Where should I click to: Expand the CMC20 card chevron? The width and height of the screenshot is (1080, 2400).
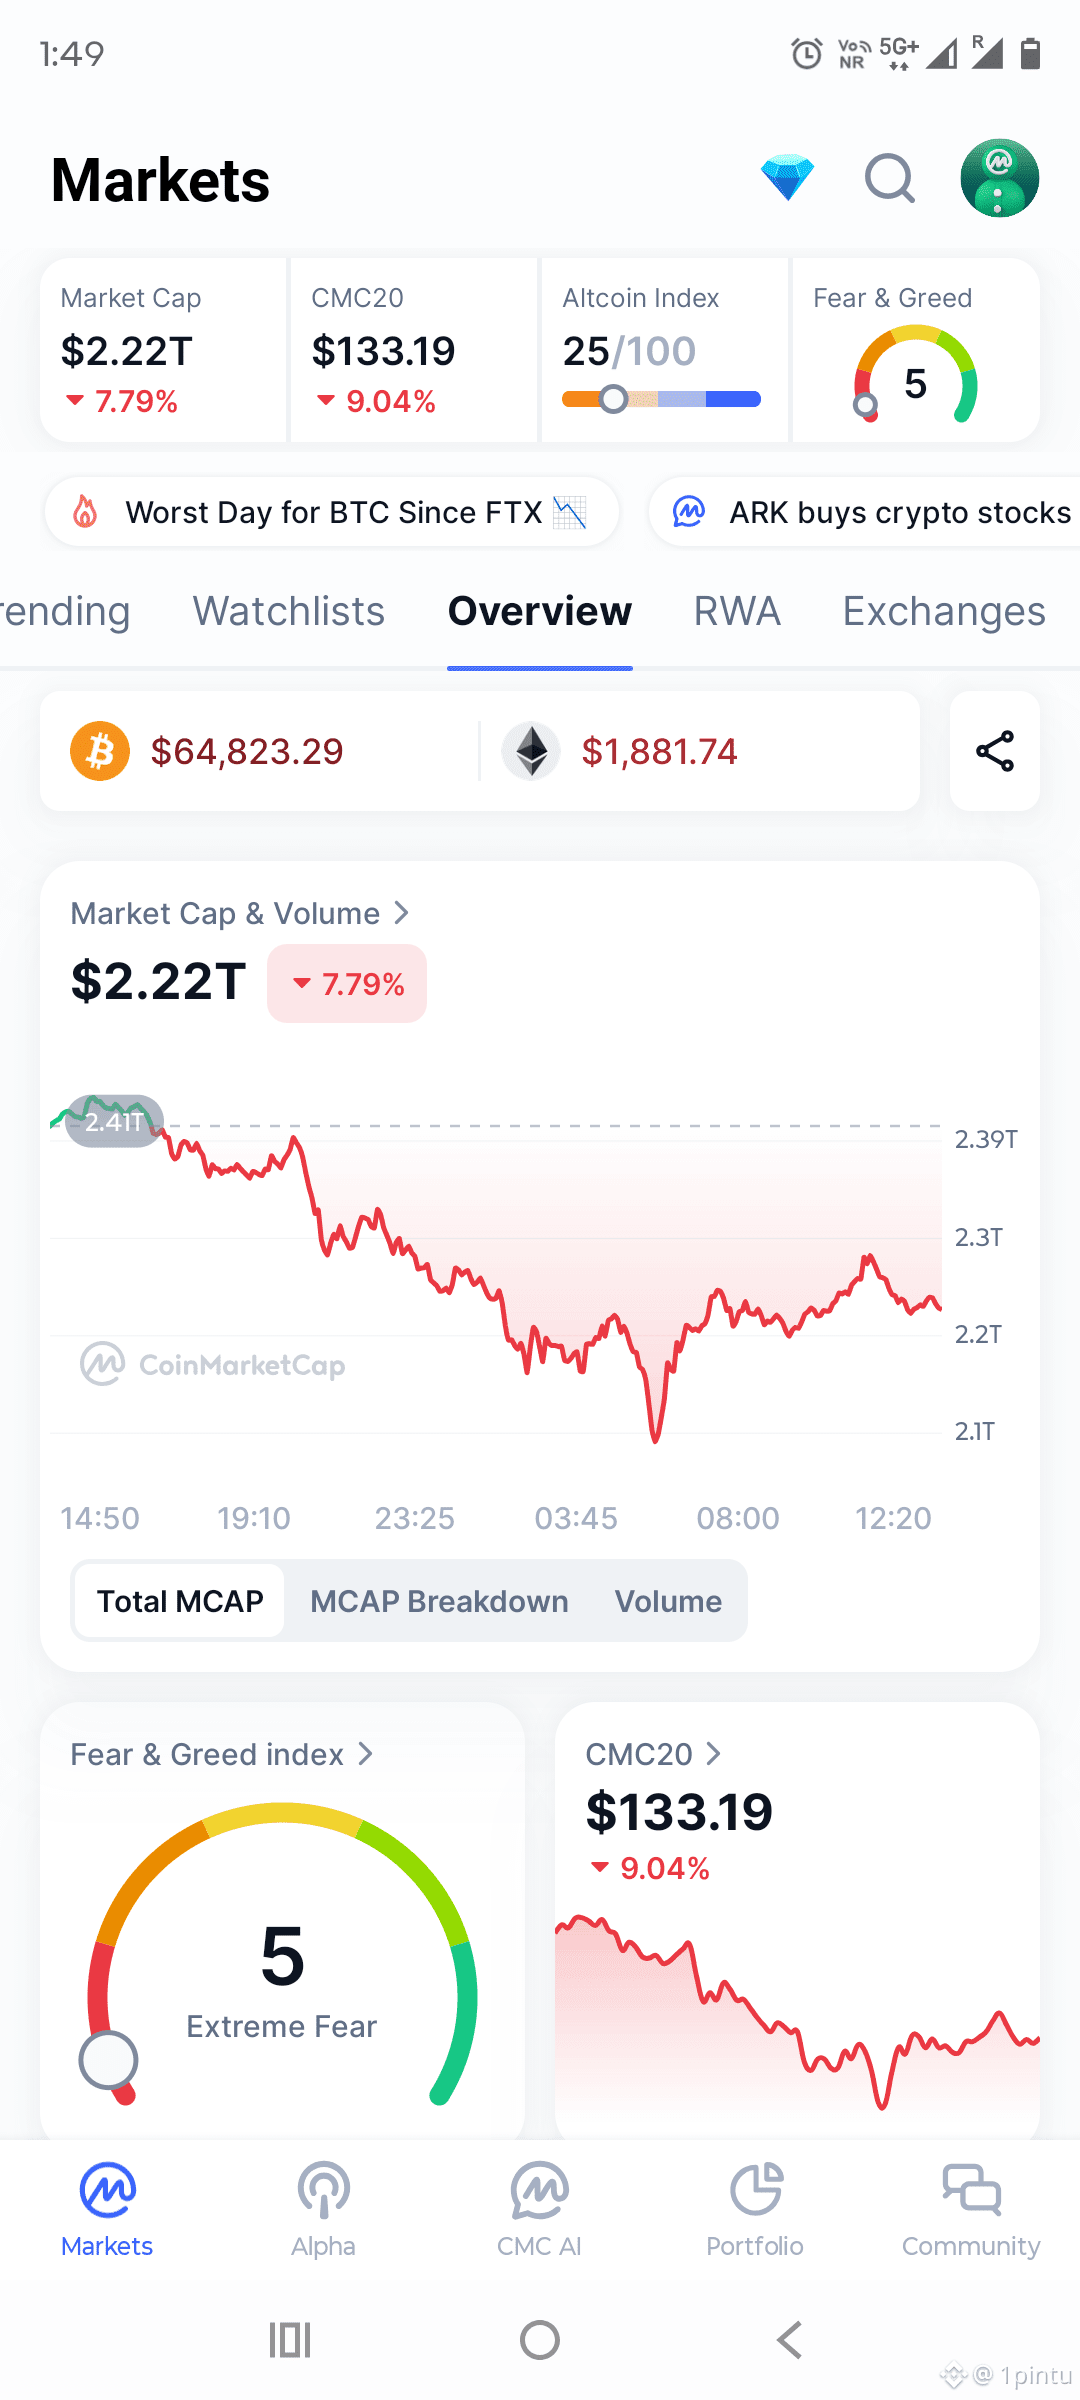tap(713, 1753)
